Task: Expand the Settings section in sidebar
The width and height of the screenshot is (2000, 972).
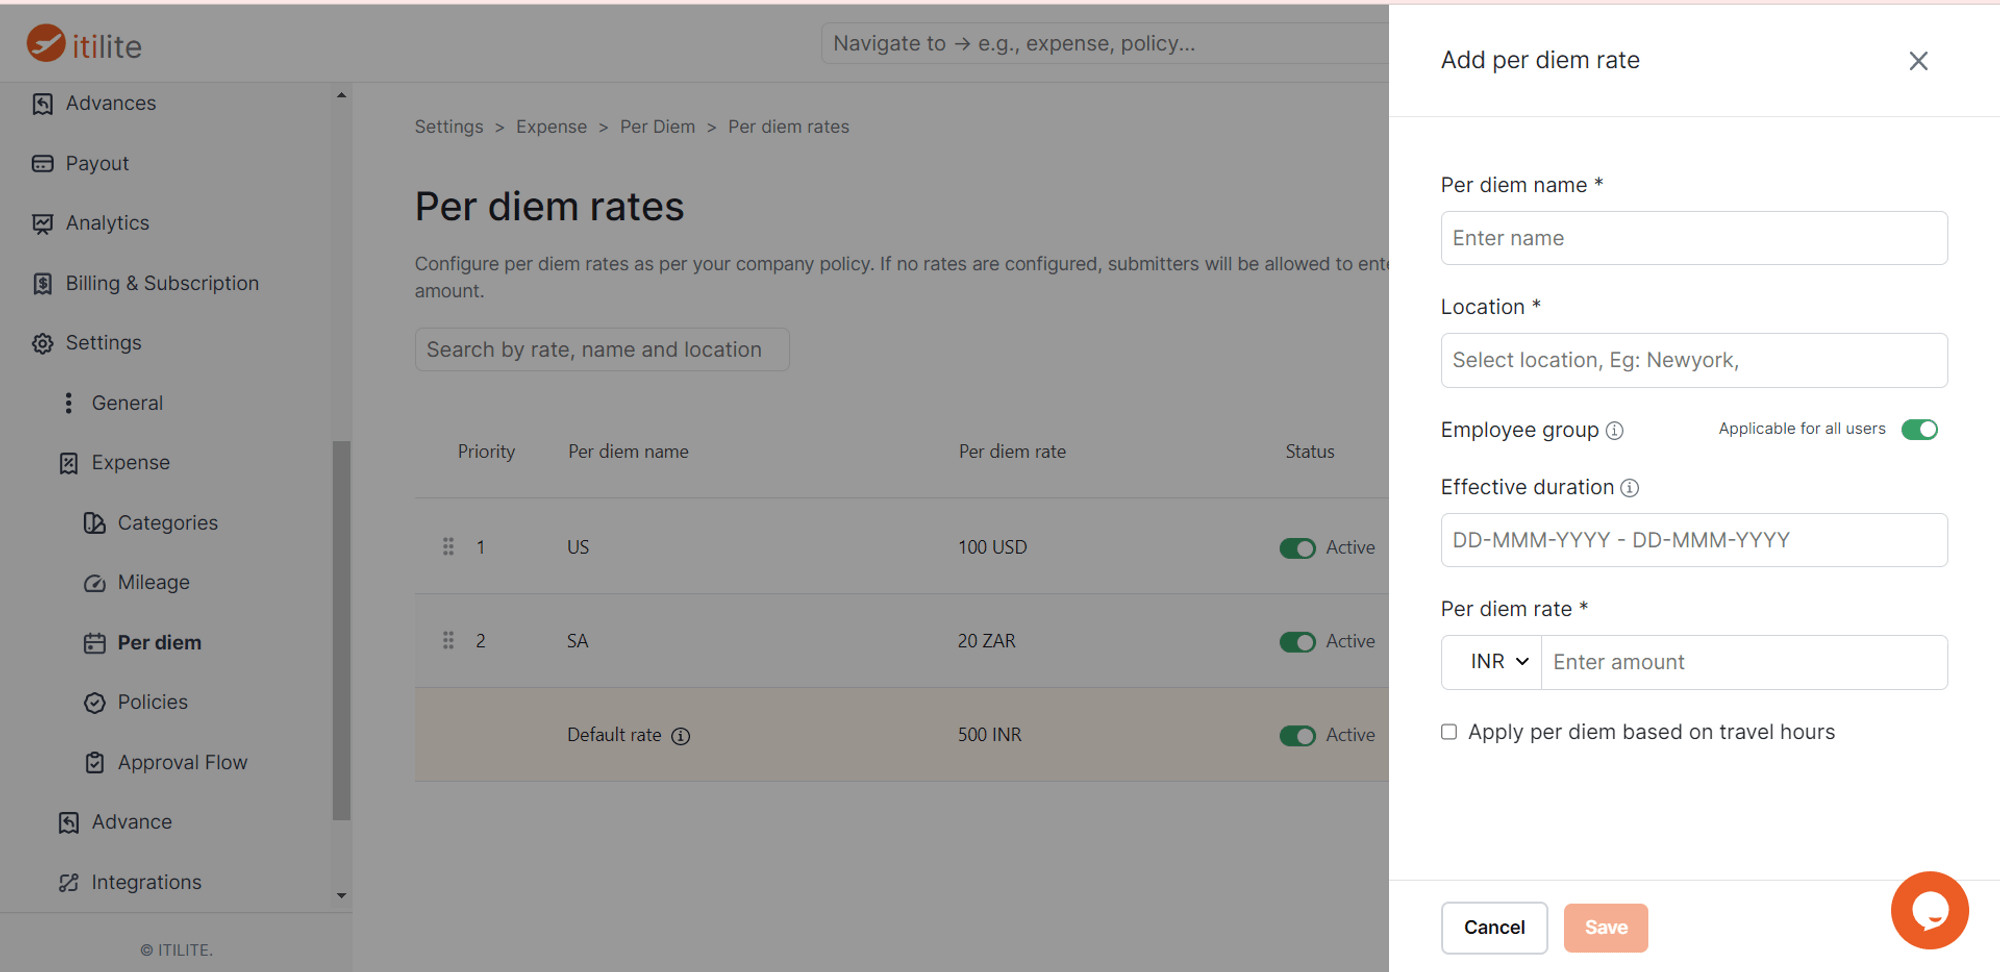Action: coord(103,342)
